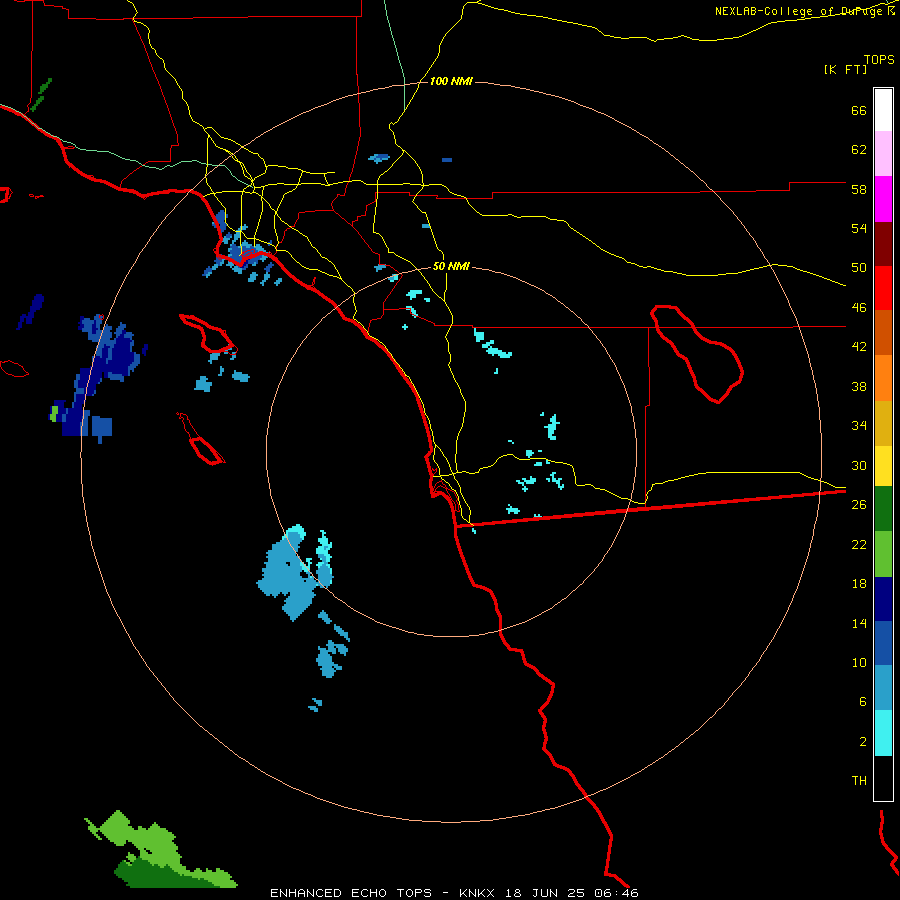Pick the dark orange legend swatch
Viewport: 900px width, 900px height.
coord(883,332)
